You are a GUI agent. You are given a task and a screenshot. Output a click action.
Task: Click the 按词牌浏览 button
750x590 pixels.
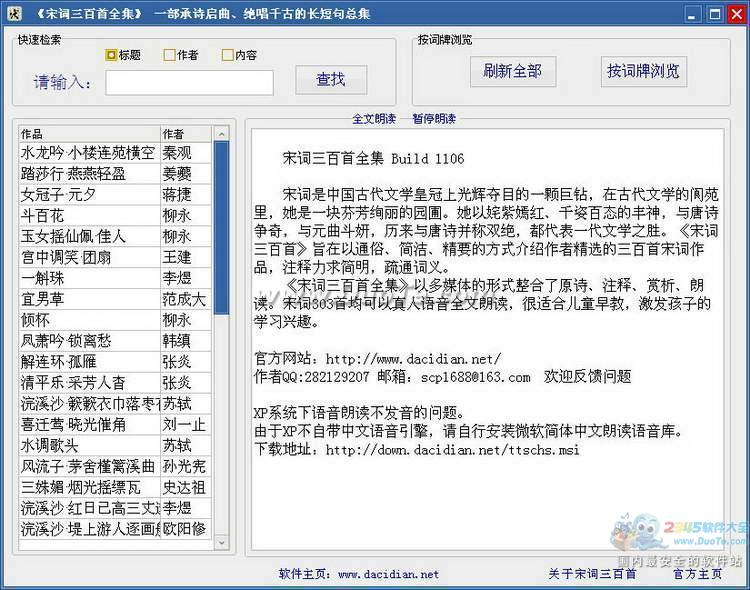(644, 71)
